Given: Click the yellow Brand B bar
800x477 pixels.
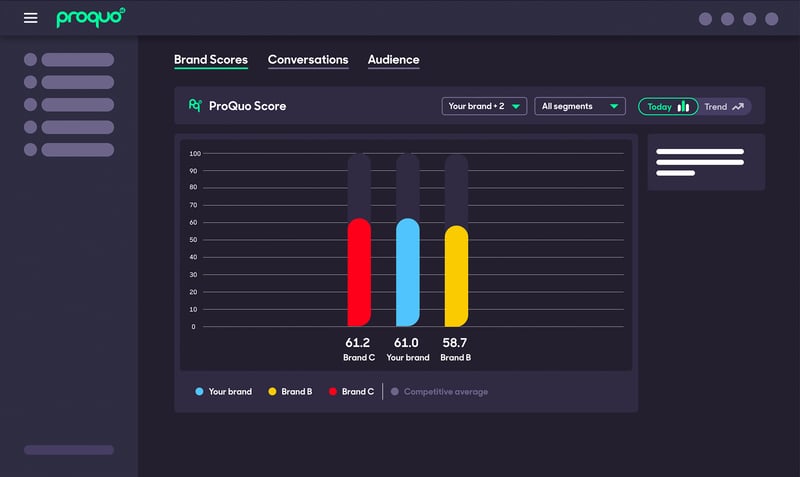Looking at the screenshot, I should (456, 276).
